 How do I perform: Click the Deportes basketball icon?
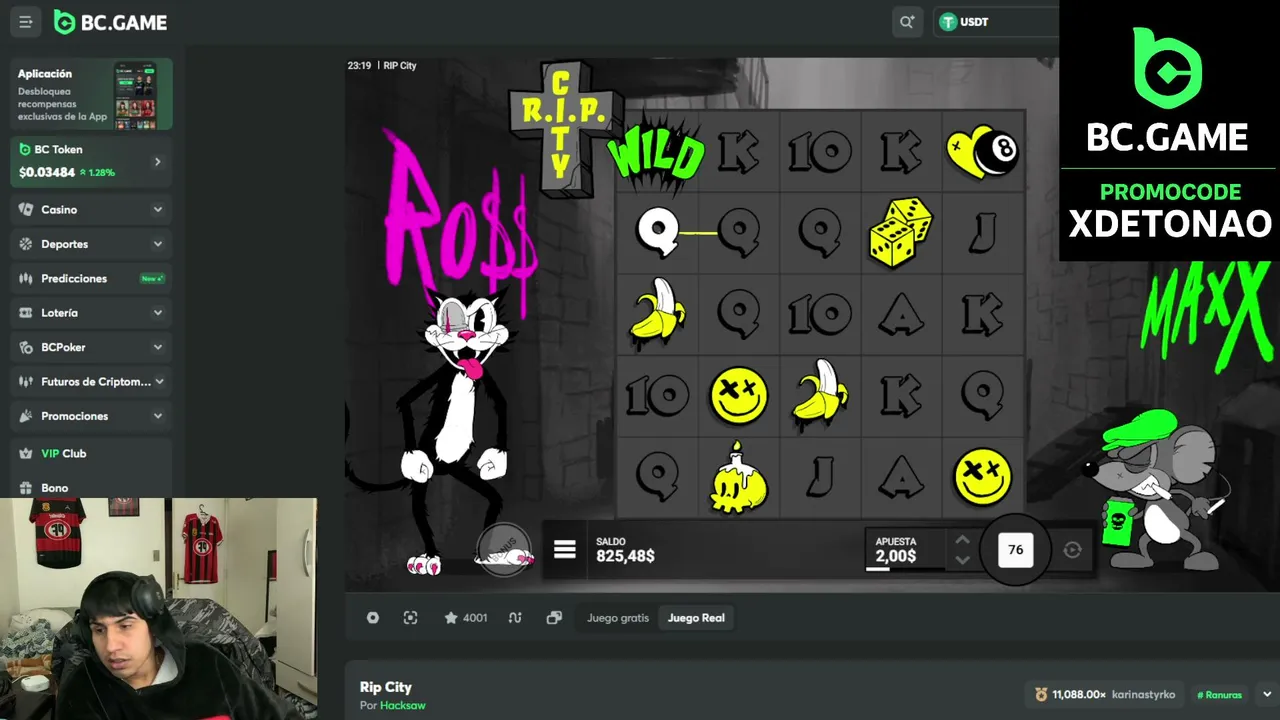tap(25, 244)
